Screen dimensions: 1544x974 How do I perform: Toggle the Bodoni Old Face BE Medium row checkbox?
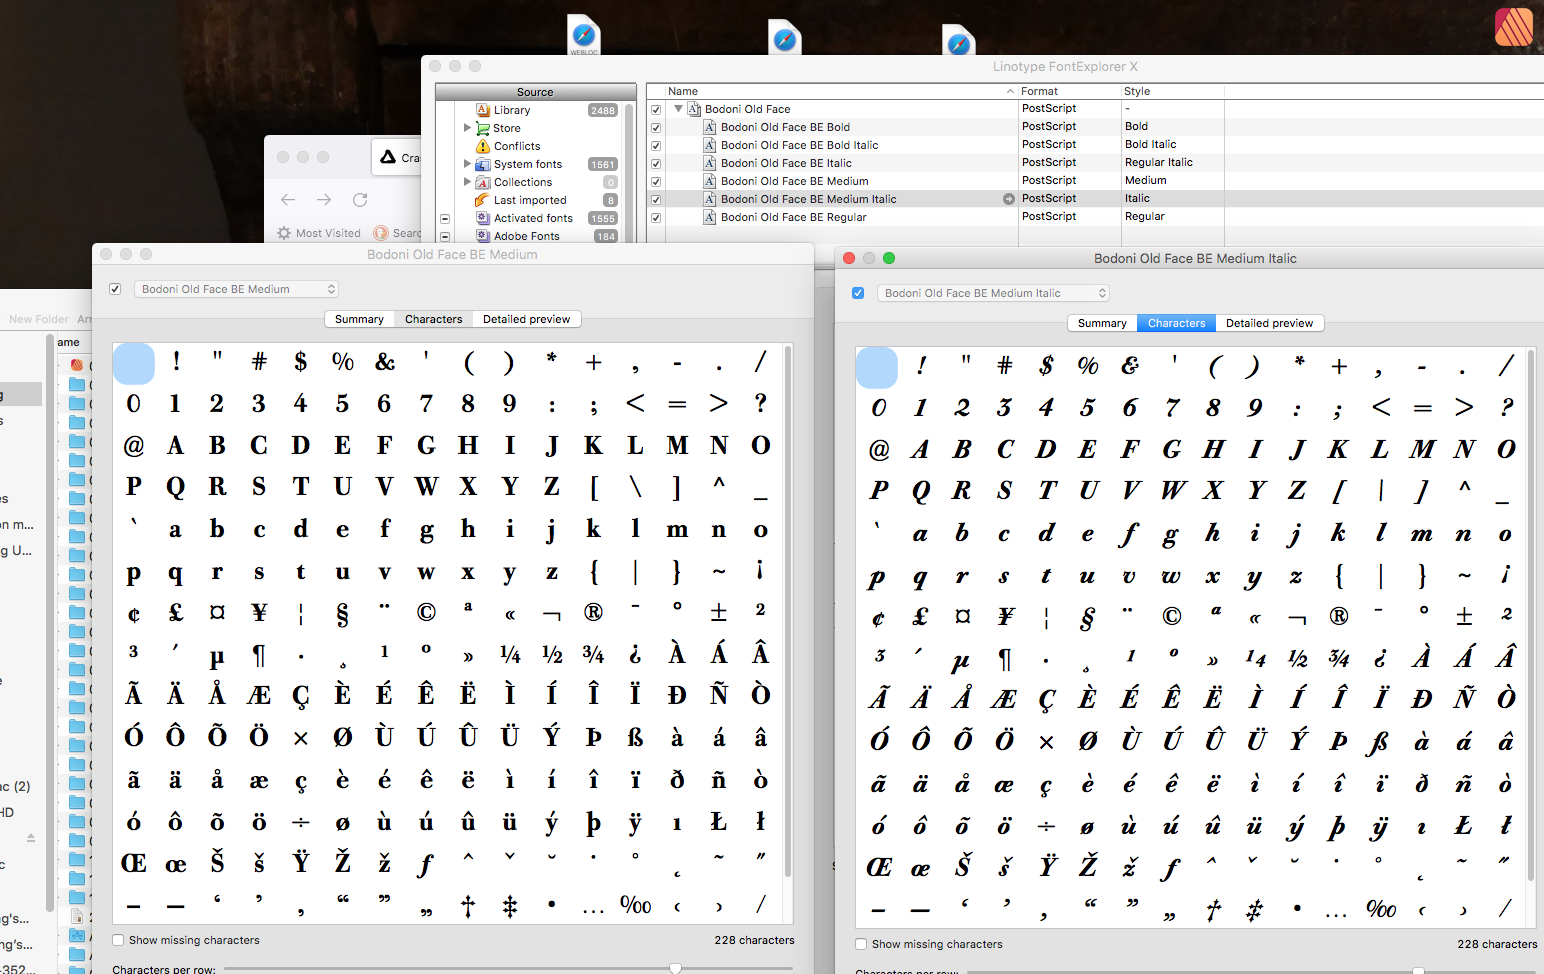(656, 182)
